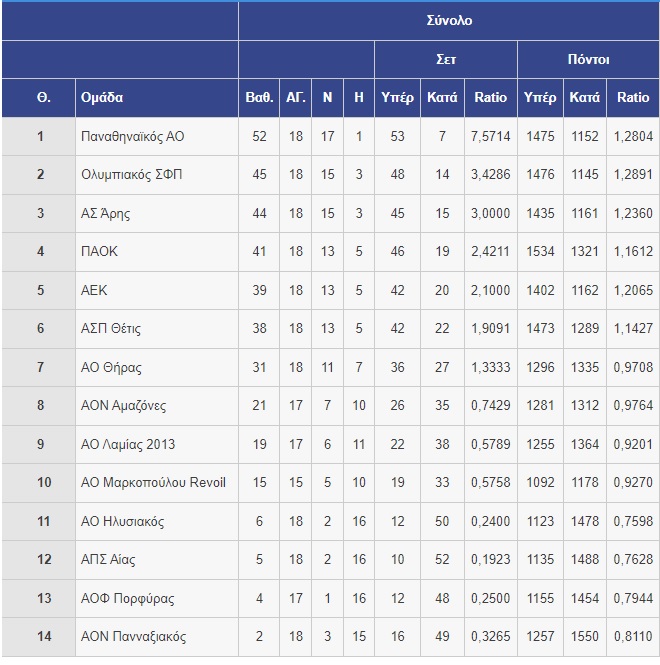Click rank number 10
This screenshot has height=665, width=660.
pyautogui.click(x=44, y=482)
